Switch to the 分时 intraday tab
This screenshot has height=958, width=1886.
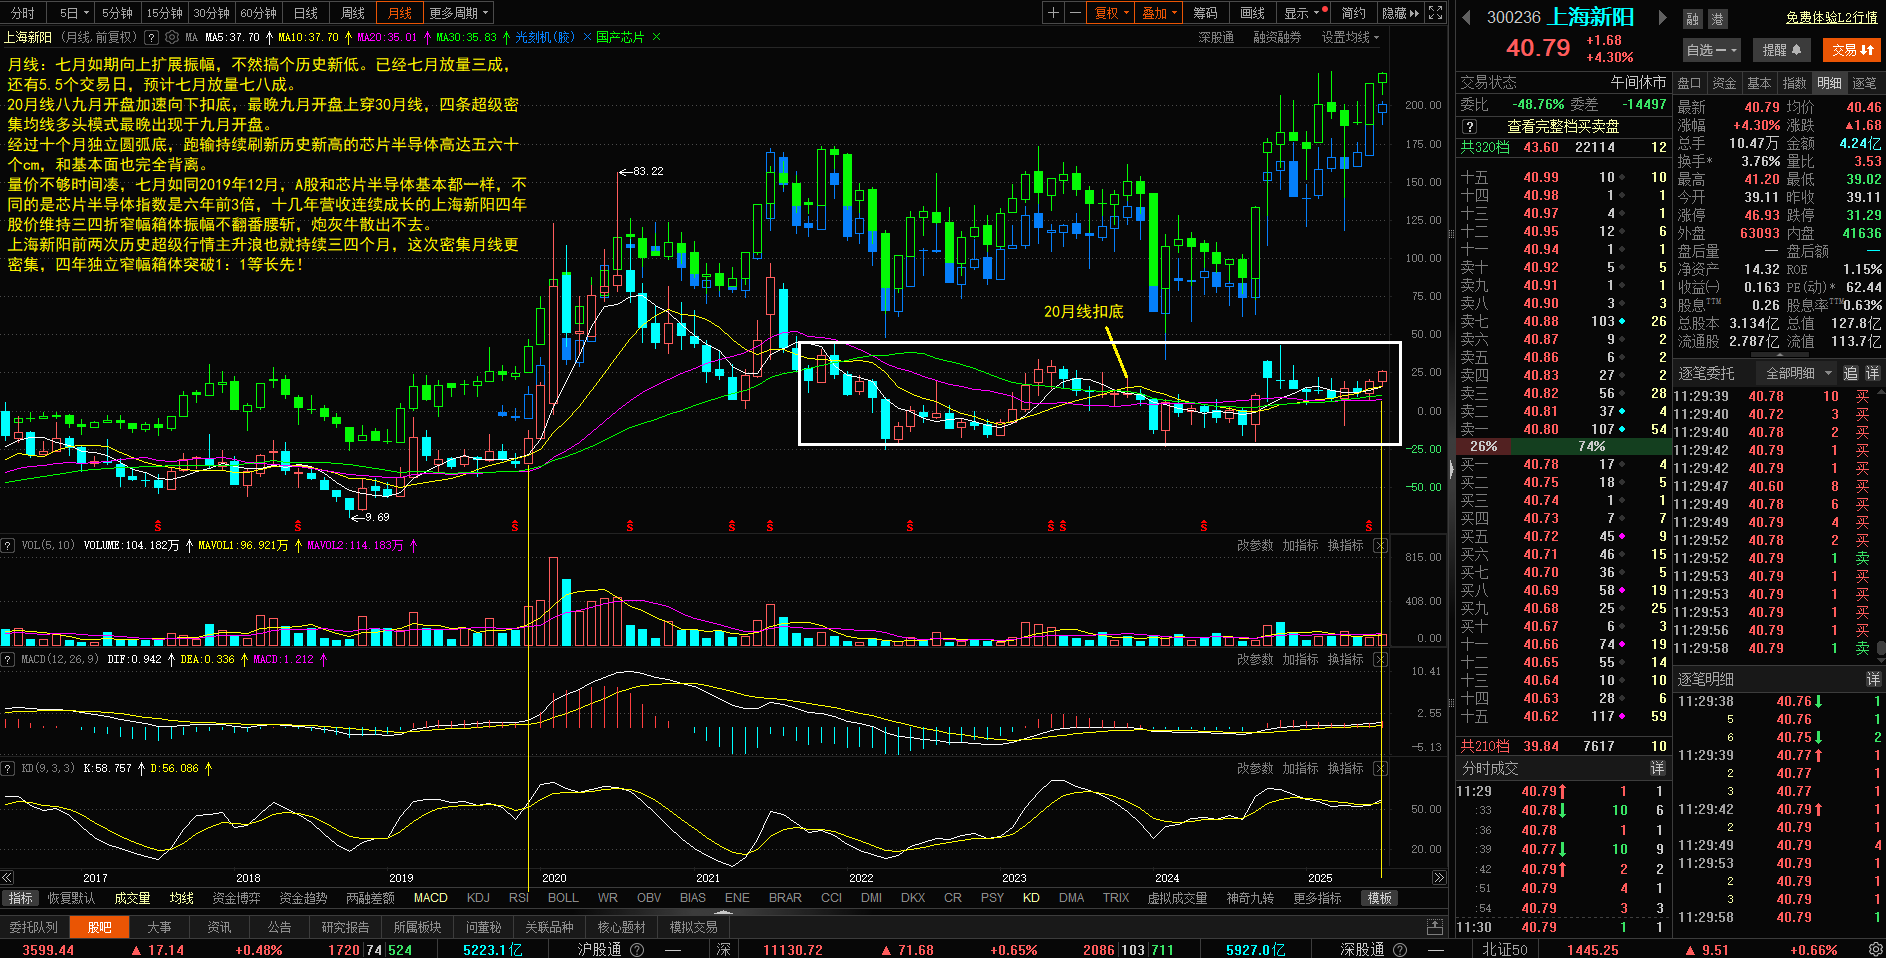23,13
